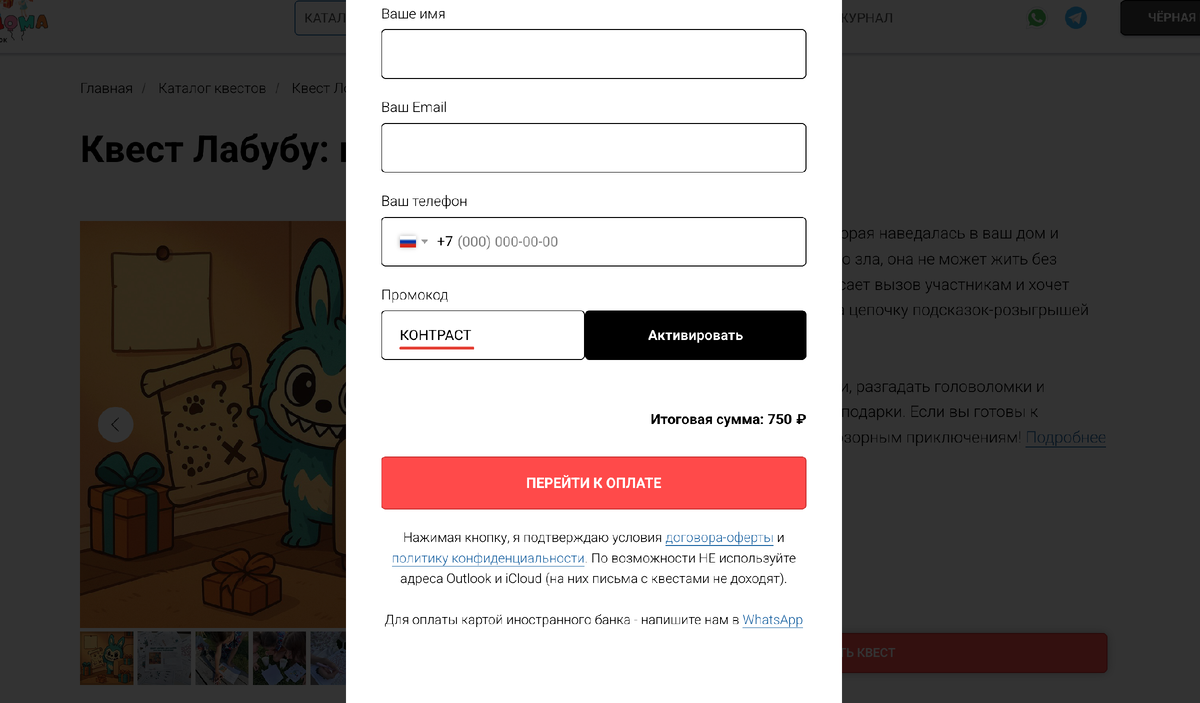
Task: Activate the promo code with Активировать button
Action: (695, 335)
